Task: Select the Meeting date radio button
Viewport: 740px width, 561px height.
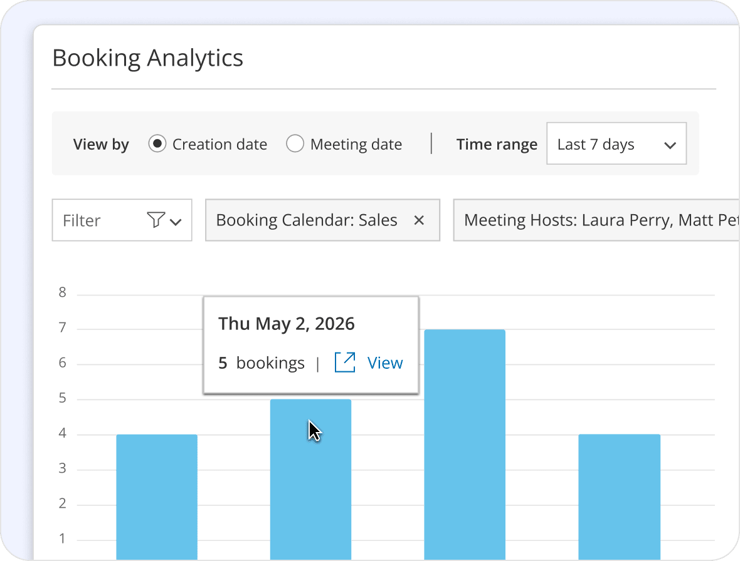Action: point(295,143)
